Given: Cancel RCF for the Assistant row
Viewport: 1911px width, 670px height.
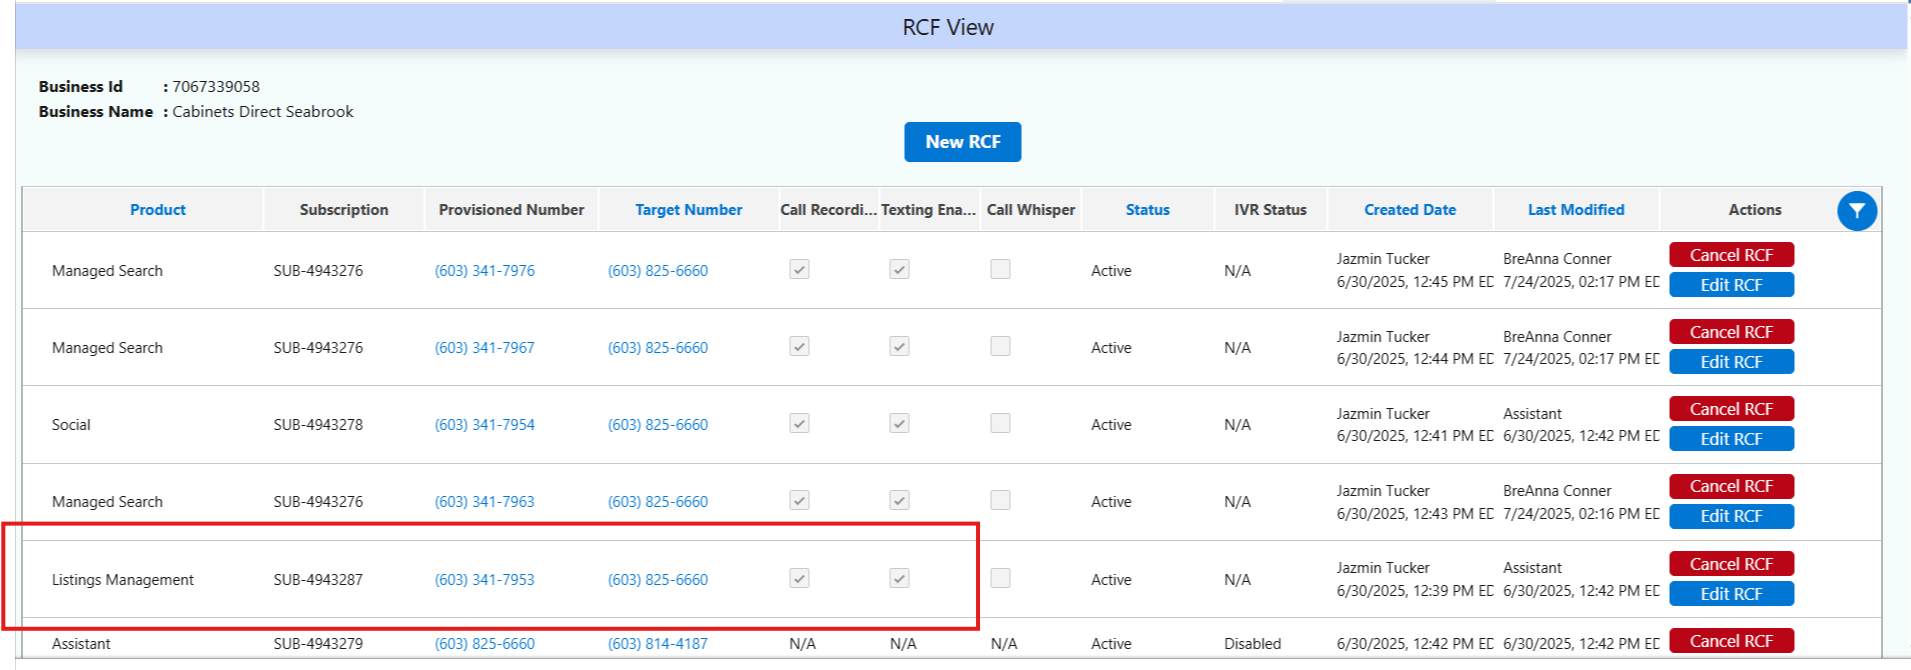Looking at the screenshot, I should [x=1731, y=641].
